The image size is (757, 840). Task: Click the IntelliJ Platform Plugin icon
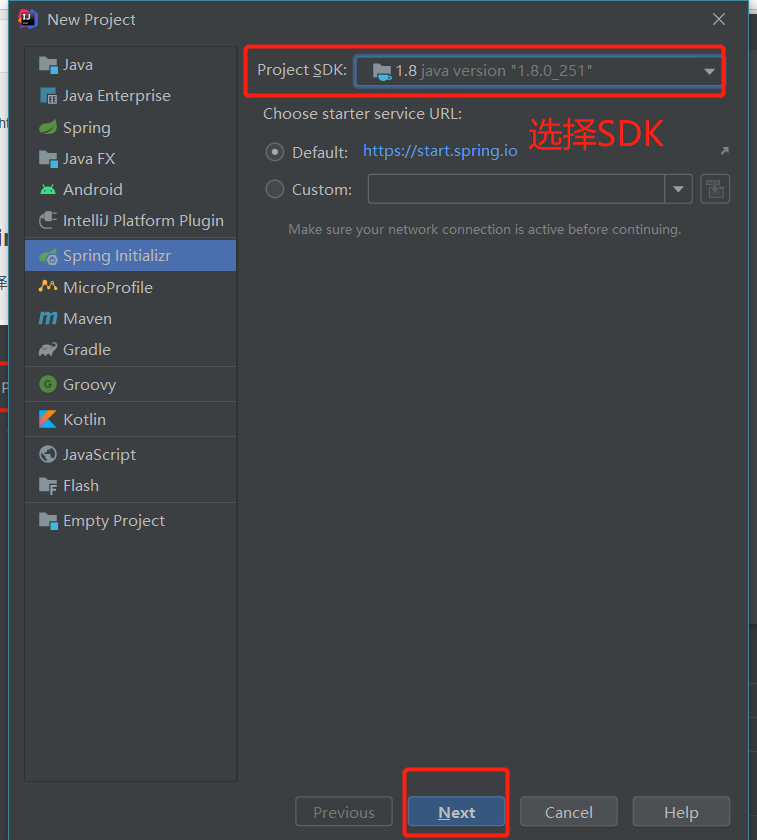(48, 220)
